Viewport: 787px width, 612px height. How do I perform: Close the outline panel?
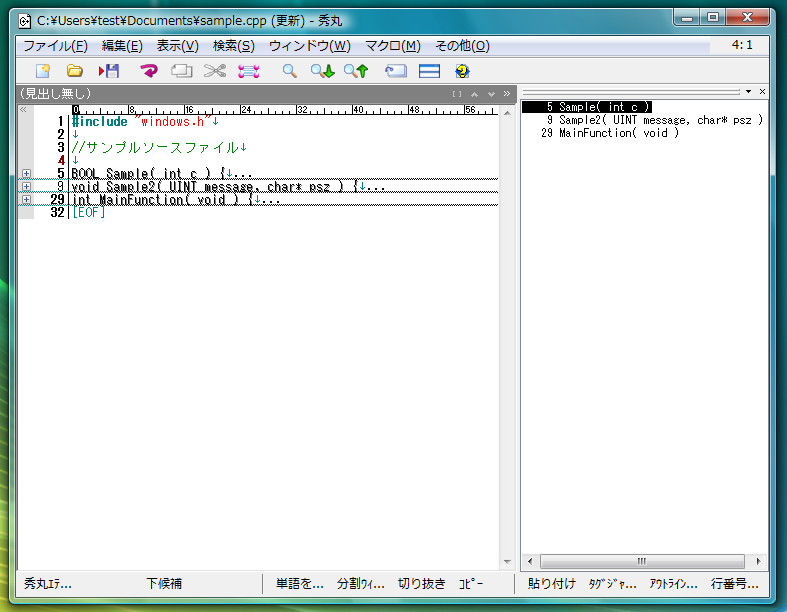coord(762,91)
